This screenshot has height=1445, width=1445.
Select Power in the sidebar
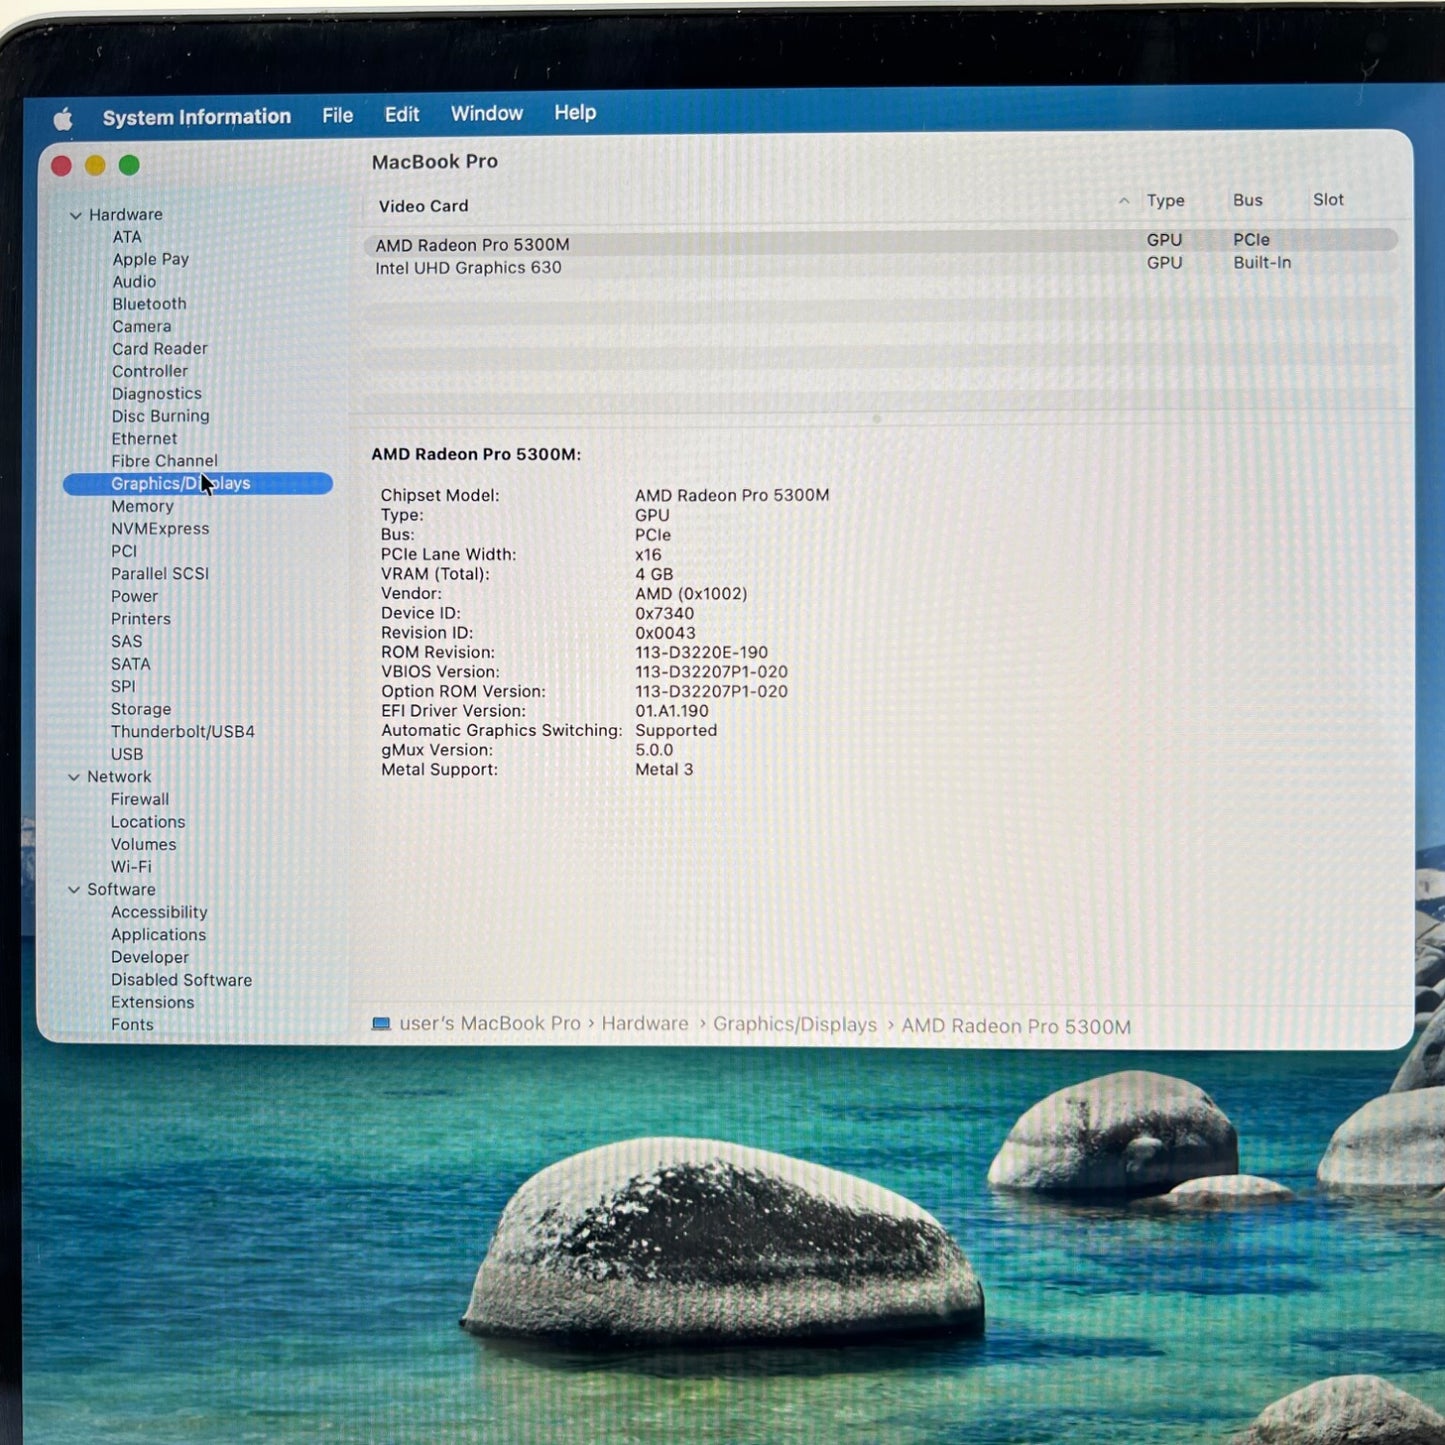(134, 597)
